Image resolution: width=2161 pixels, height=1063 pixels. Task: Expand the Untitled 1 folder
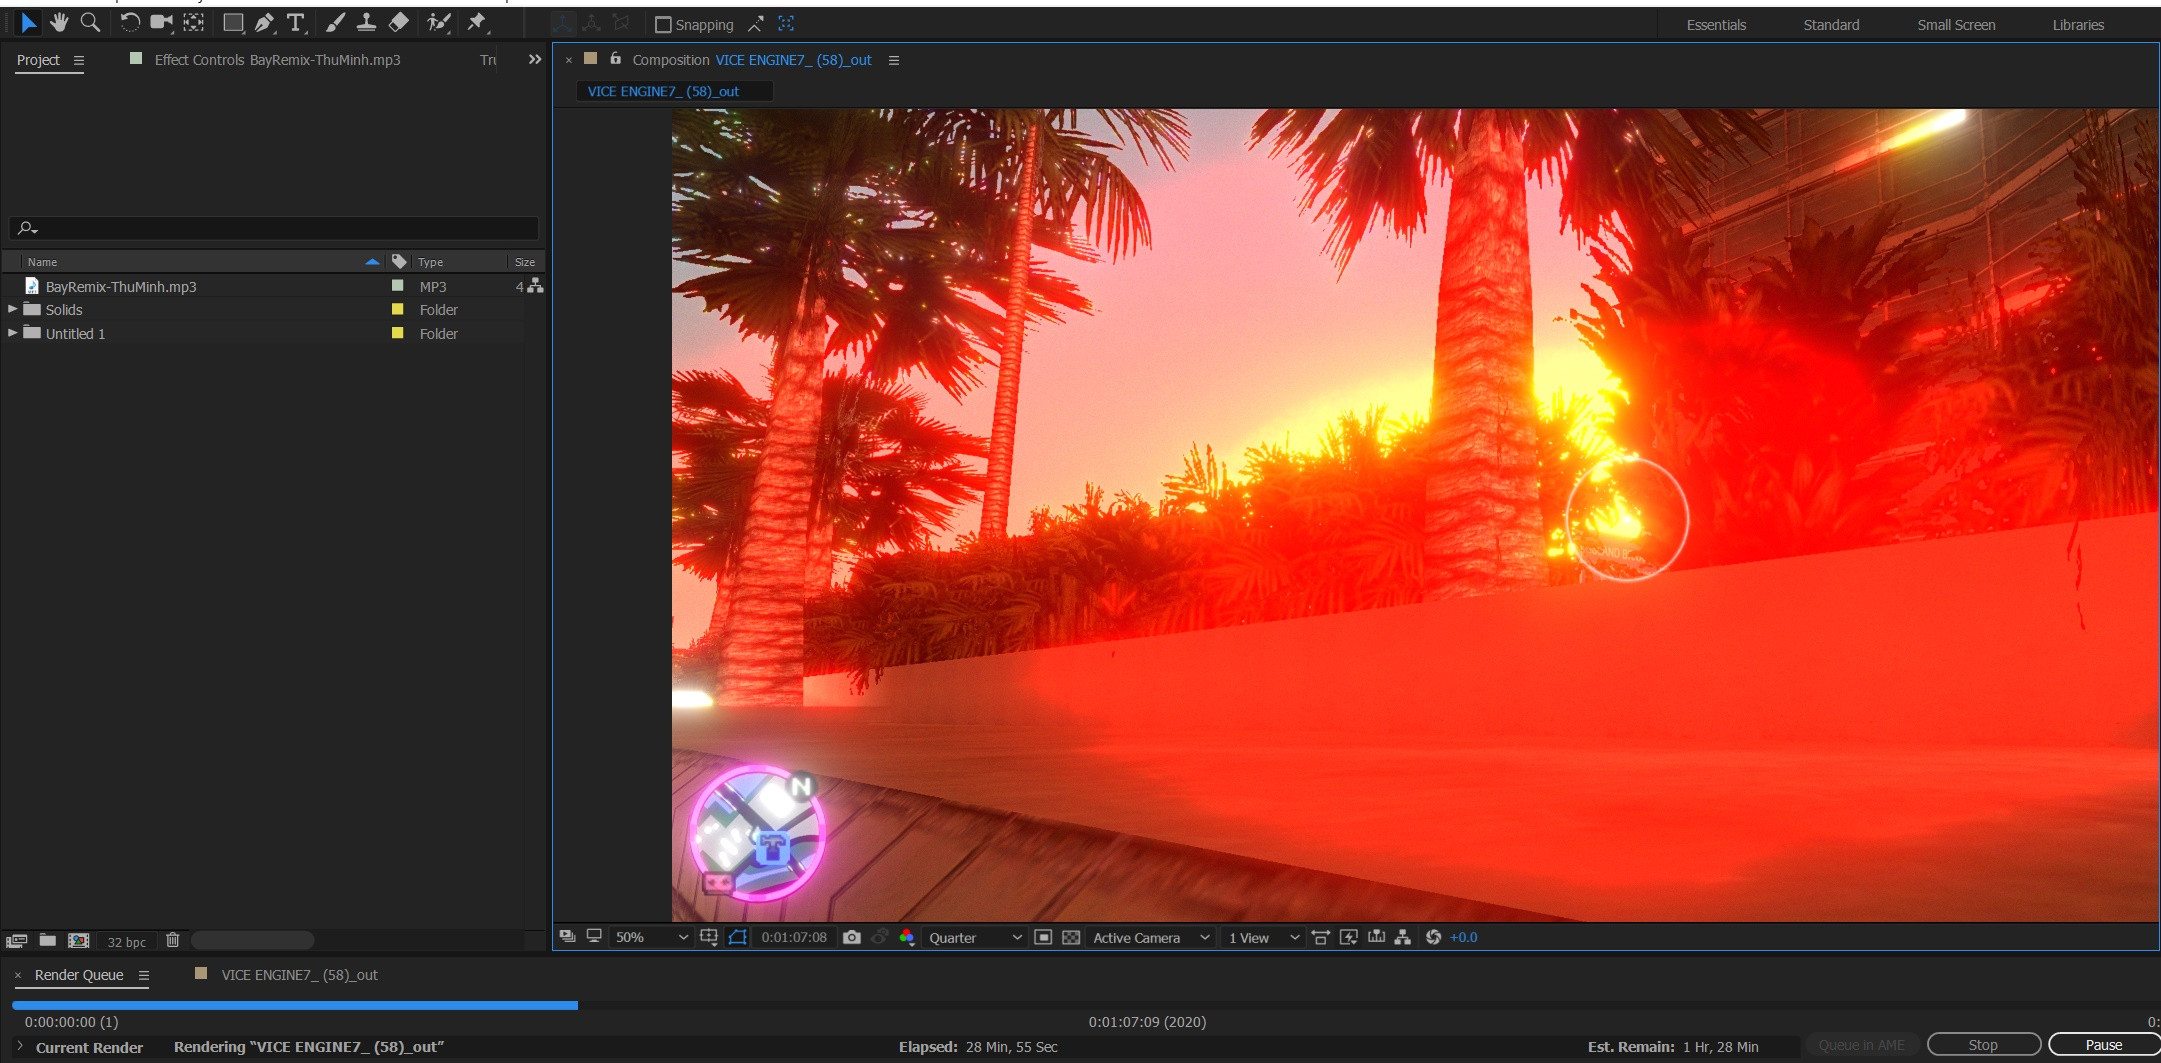click(x=13, y=333)
